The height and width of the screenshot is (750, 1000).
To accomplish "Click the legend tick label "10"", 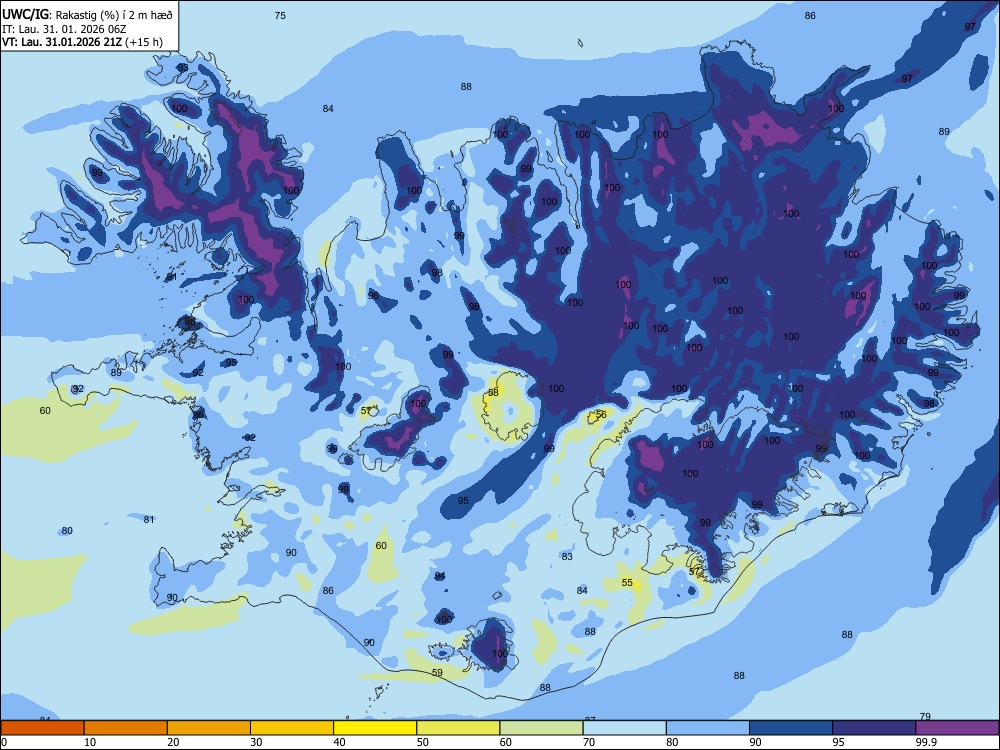I will click(x=90, y=742).
